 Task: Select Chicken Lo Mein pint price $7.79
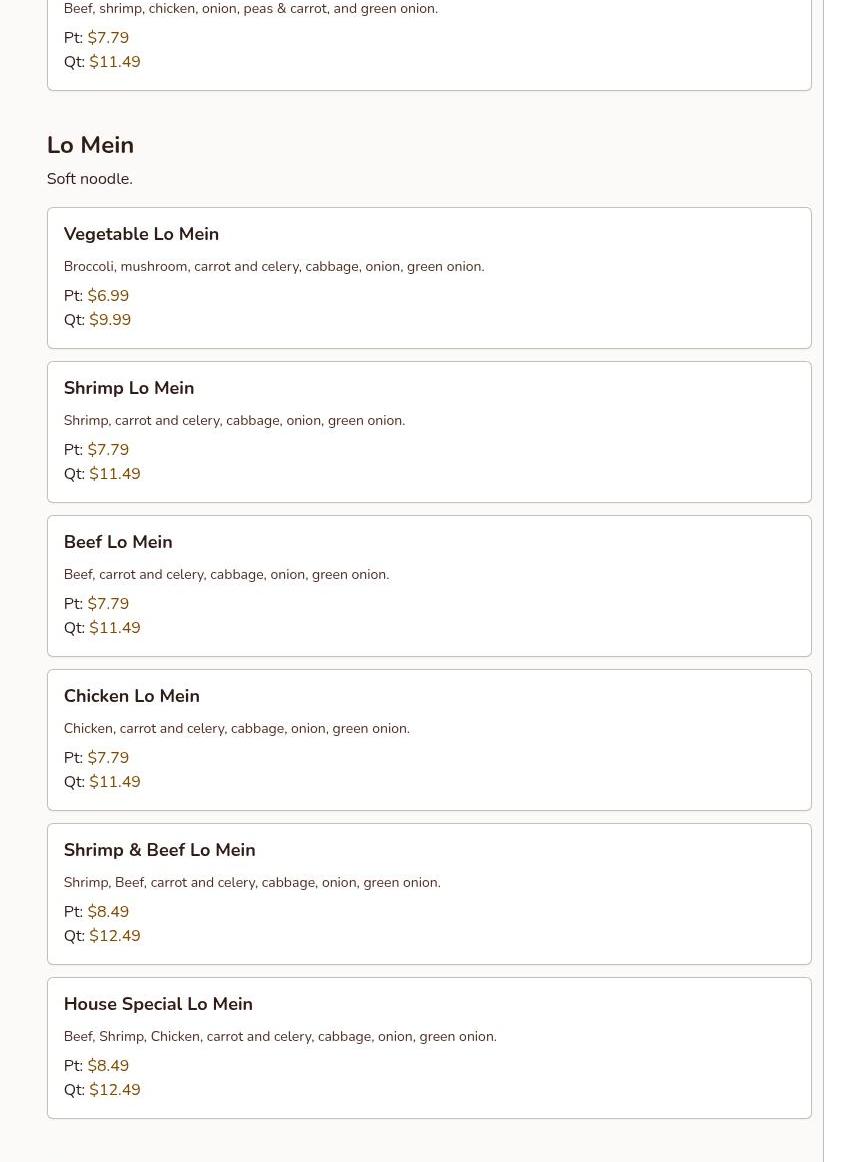pos(108,758)
